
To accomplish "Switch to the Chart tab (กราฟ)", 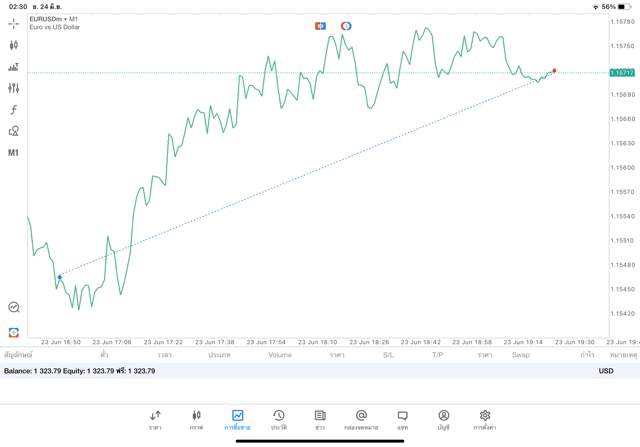I will (x=196, y=419).
